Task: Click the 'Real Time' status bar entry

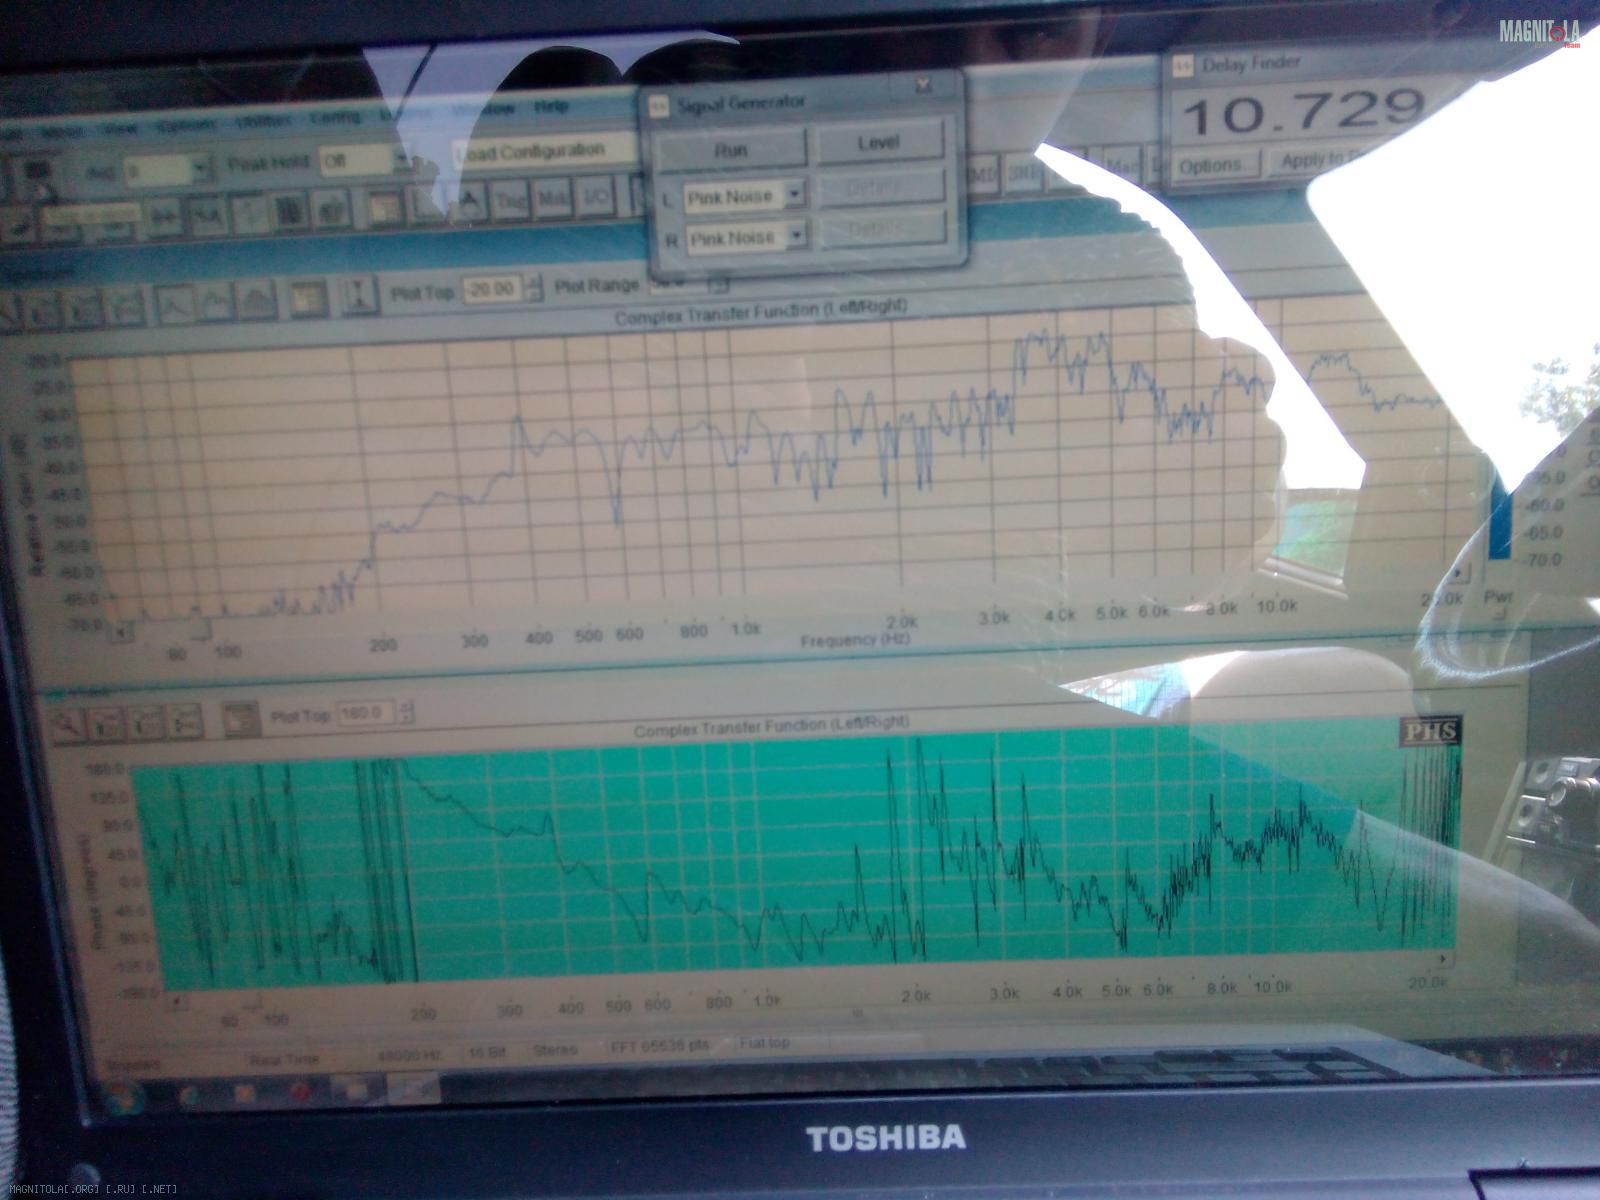Action: (285, 1060)
